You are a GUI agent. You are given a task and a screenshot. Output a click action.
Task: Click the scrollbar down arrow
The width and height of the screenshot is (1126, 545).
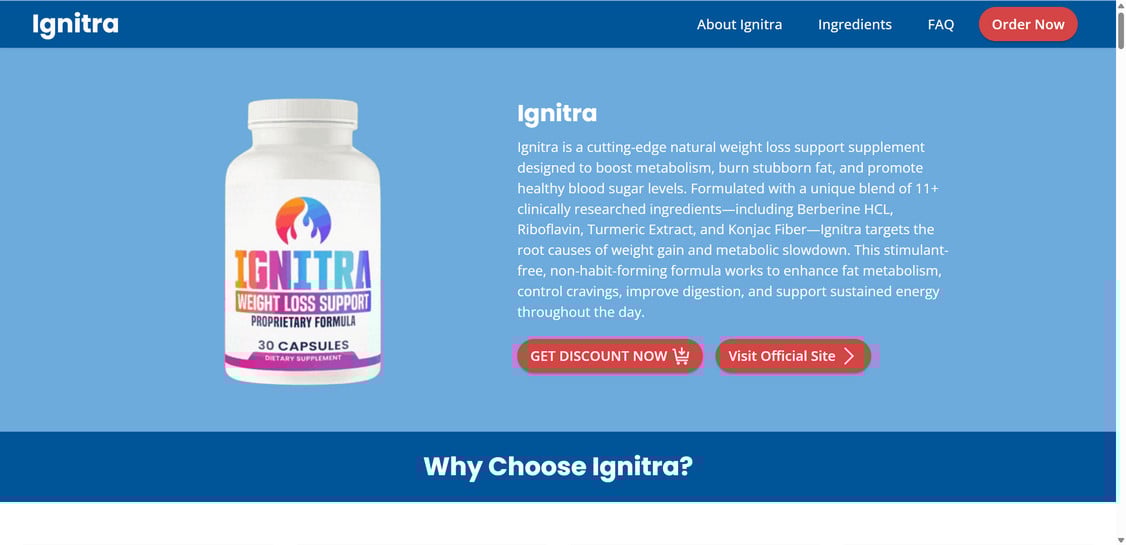(1121, 540)
